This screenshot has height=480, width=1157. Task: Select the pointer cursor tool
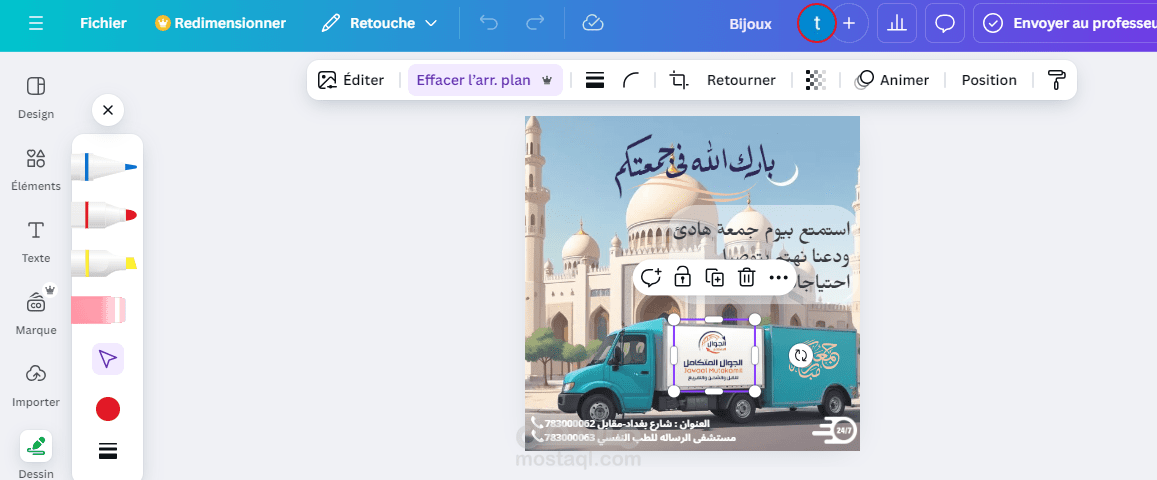[108, 359]
